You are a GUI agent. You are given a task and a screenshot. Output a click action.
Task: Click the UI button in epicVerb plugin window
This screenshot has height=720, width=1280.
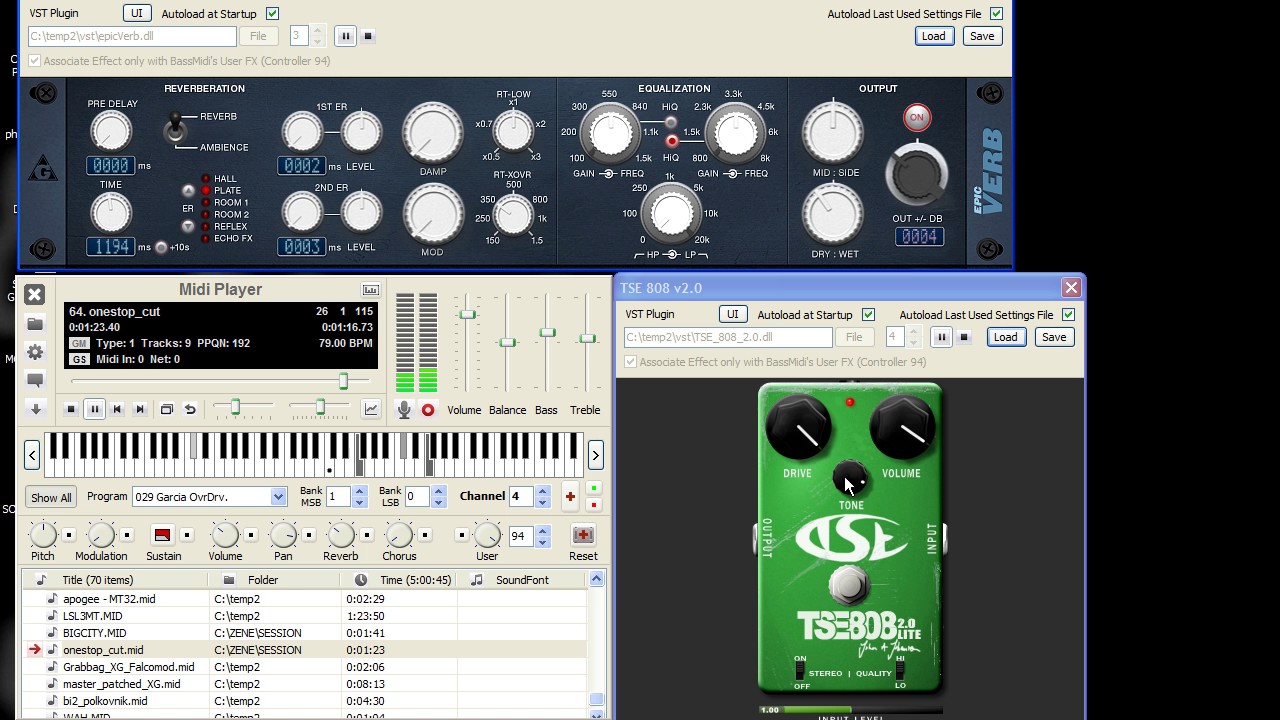pyautogui.click(x=137, y=13)
